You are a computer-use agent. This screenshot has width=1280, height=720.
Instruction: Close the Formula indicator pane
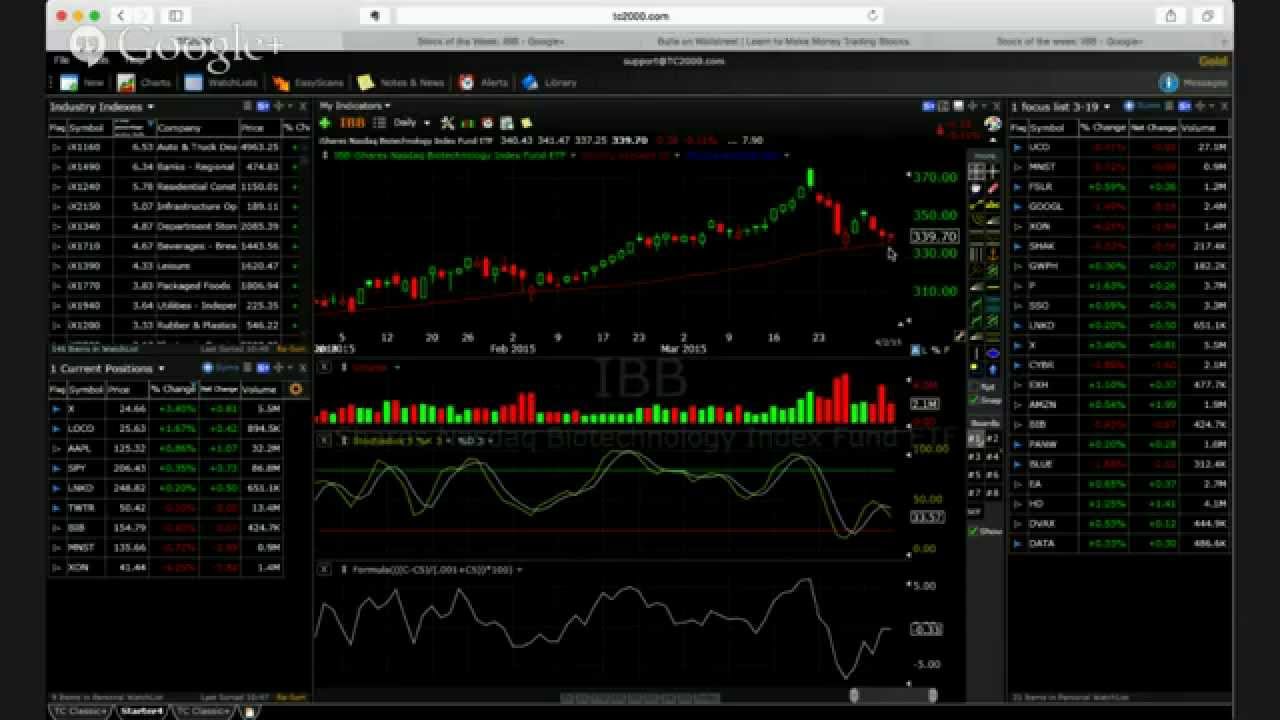[x=325, y=569]
